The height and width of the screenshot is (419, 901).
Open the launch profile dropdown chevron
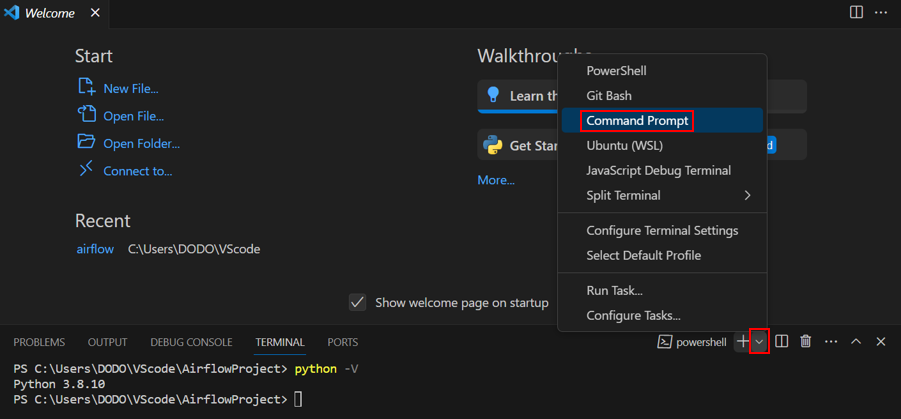(760, 342)
